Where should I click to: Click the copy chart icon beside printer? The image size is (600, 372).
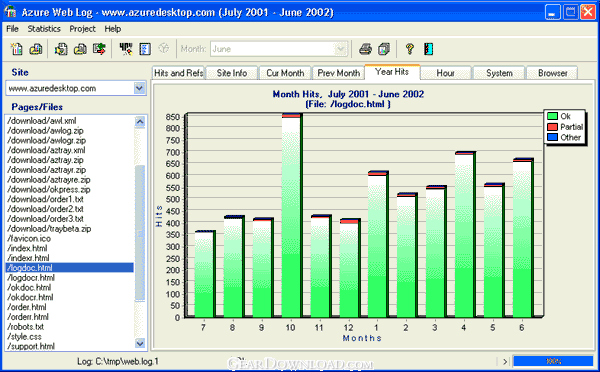click(384, 49)
